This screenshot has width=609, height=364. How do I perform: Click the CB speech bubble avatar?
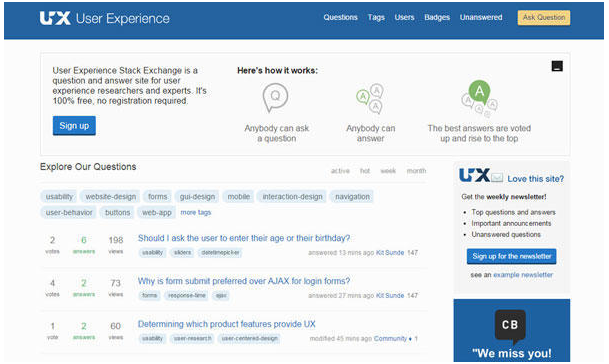510,327
